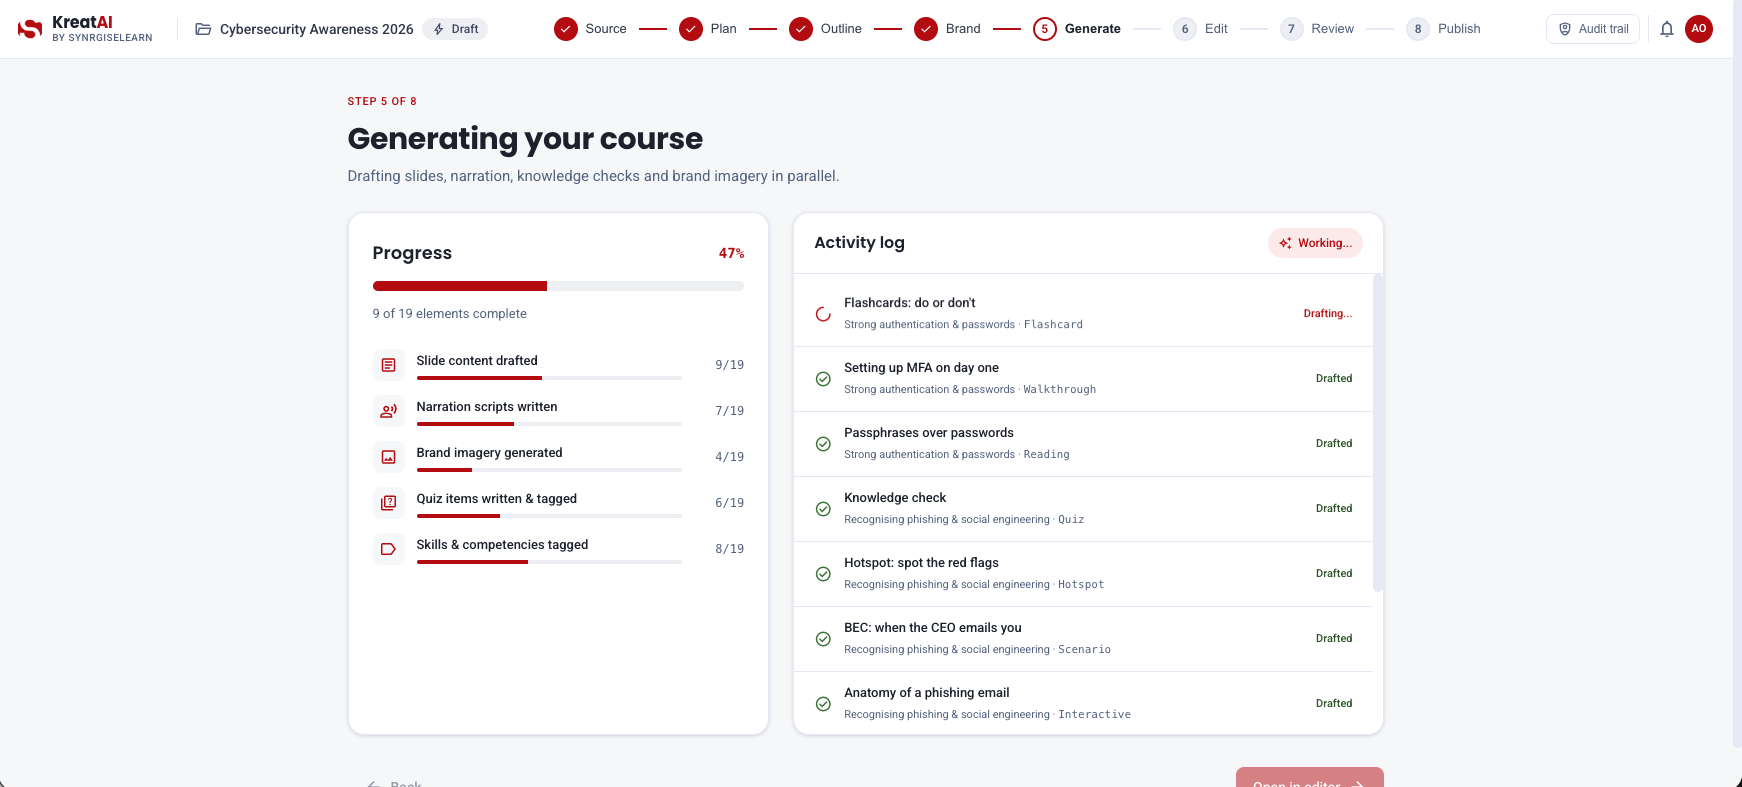This screenshot has height=787, width=1742.
Task: Click the 'Drafting...' status text
Action: [x=1327, y=314]
